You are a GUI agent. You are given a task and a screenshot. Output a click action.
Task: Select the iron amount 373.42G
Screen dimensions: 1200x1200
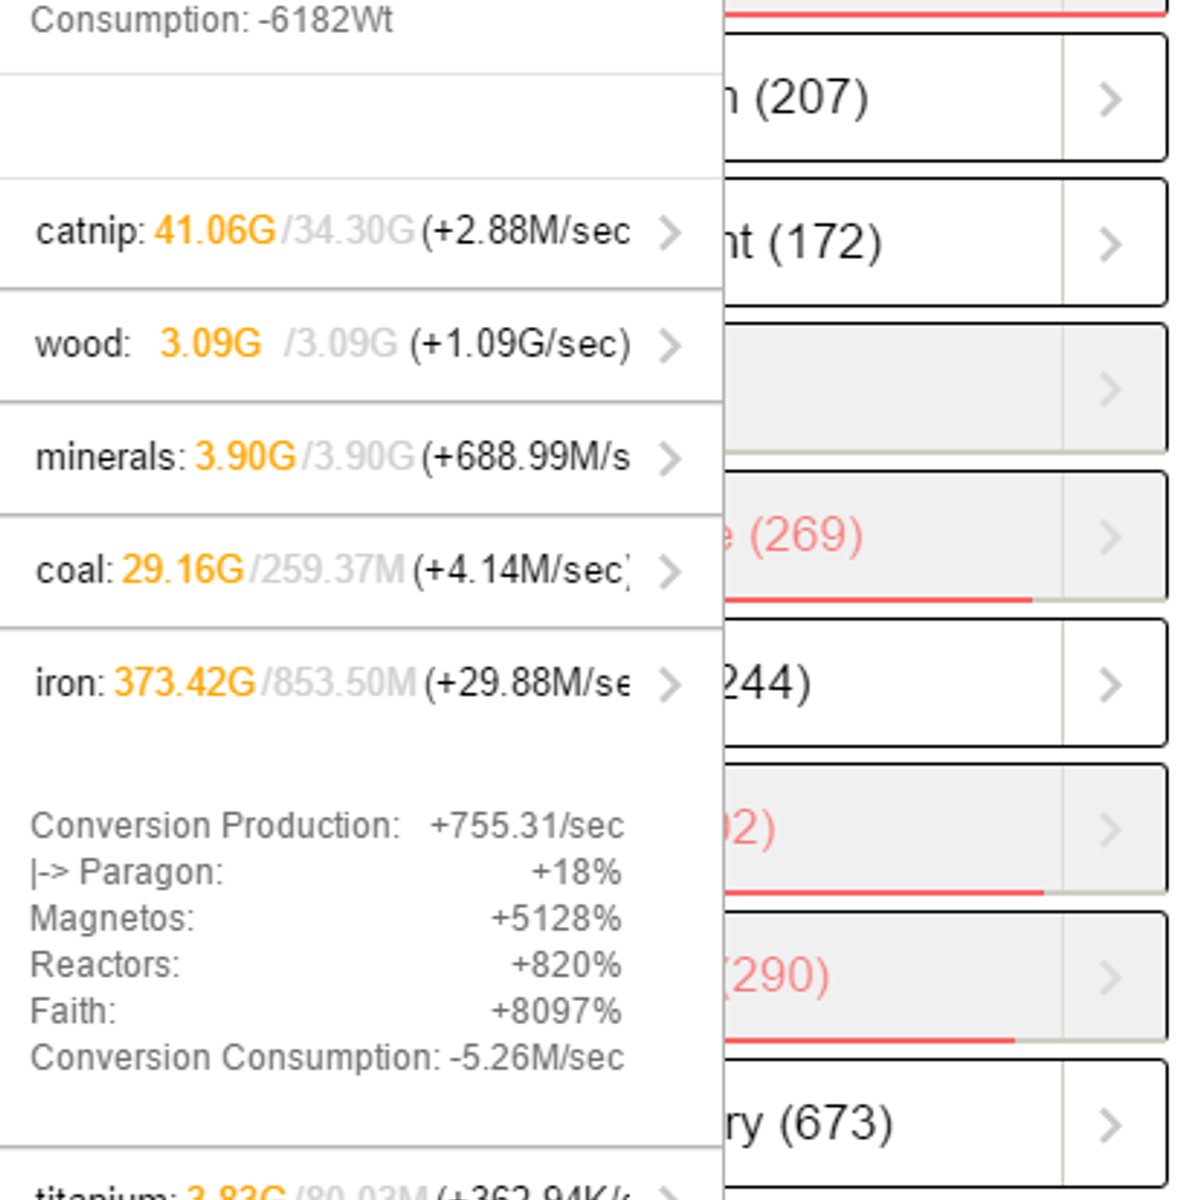click(185, 684)
